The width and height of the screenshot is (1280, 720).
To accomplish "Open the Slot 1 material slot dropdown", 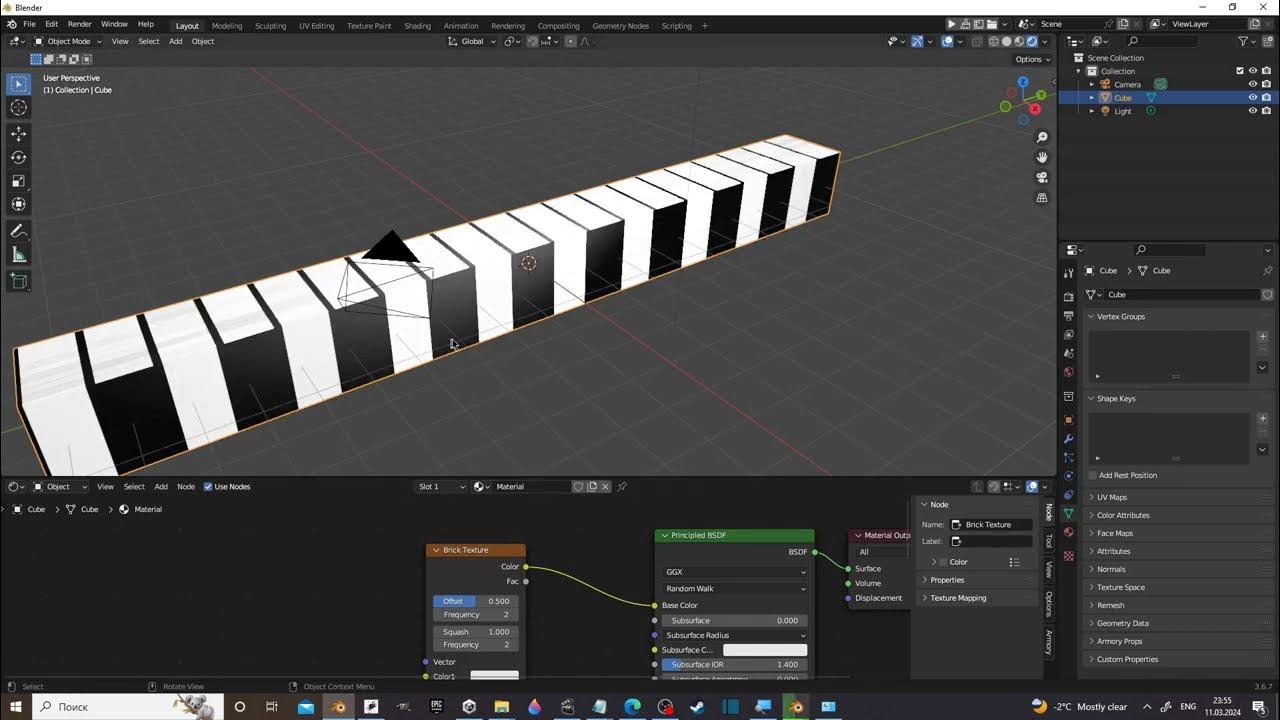I will 441,487.
